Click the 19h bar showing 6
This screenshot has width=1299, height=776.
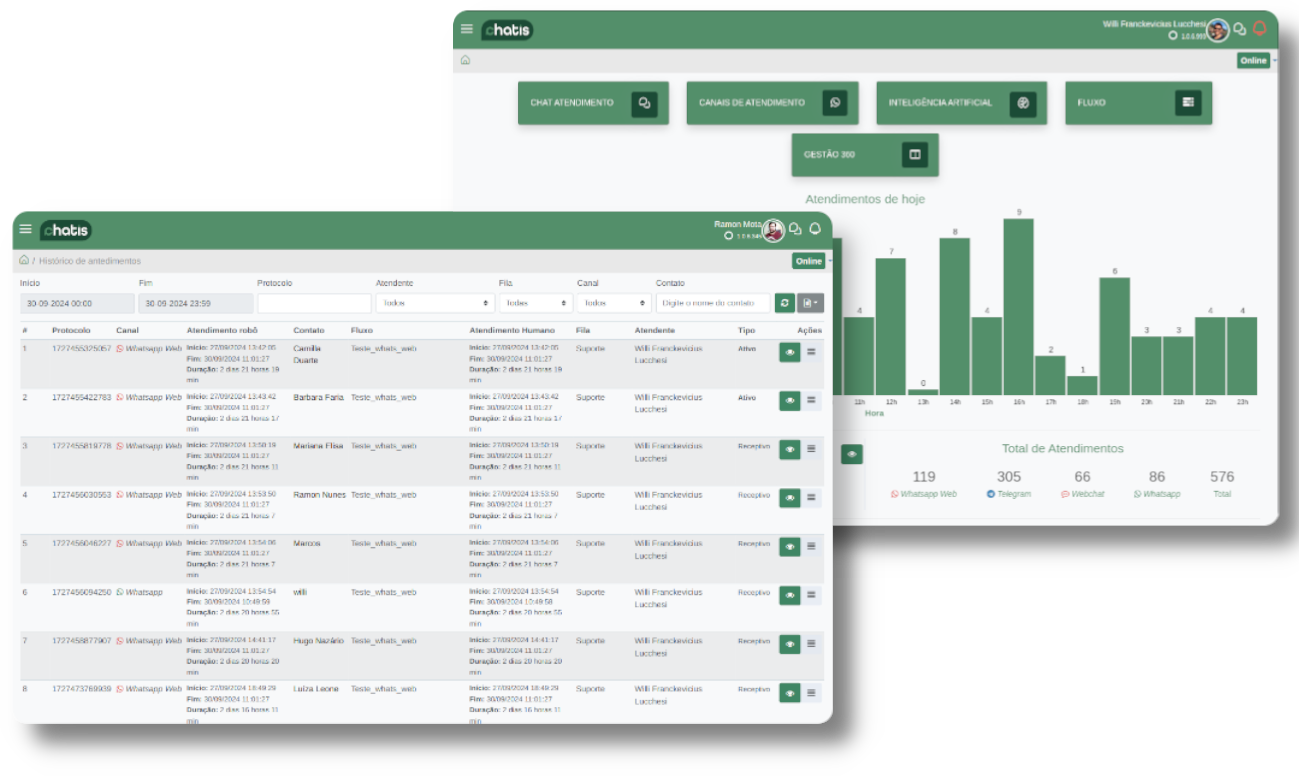tap(1114, 336)
